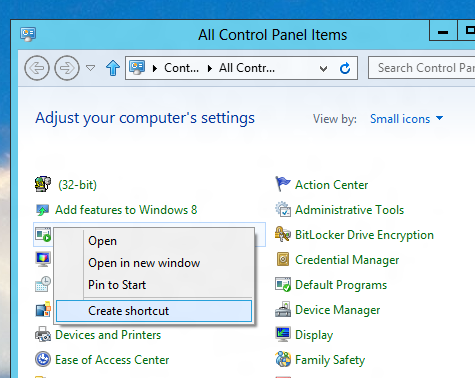
Task: Focus the Search Control Panel field
Action: click(422, 68)
